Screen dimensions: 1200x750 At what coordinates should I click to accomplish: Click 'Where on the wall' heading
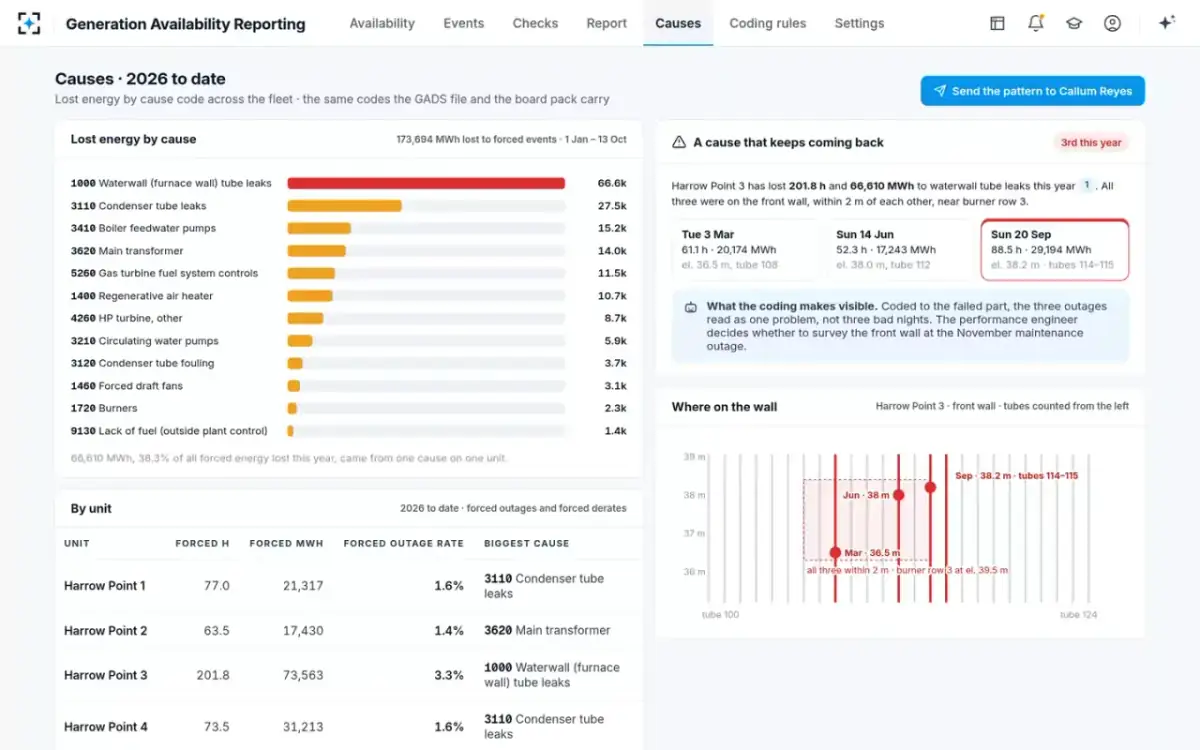click(x=724, y=406)
